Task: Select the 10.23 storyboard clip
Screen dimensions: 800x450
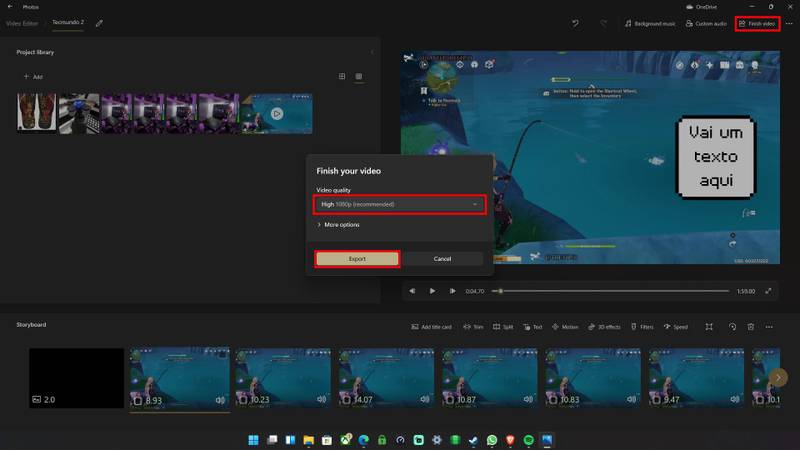Action: (283, 378)
